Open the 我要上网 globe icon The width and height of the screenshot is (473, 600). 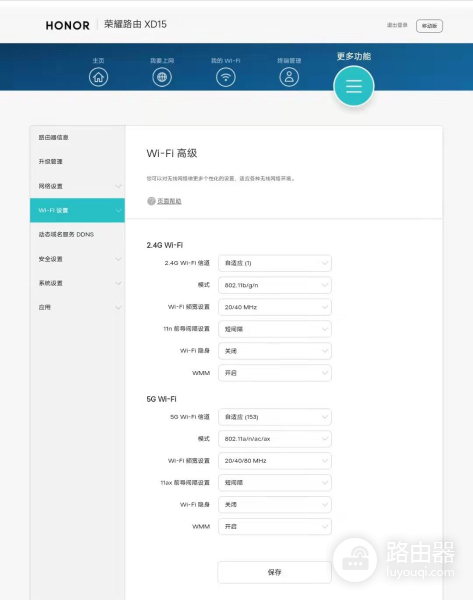tap(162, 77)
